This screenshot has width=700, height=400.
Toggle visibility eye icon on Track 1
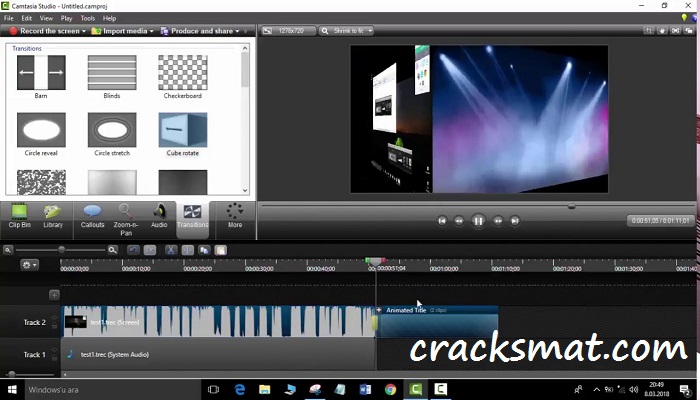click(54, 350)
